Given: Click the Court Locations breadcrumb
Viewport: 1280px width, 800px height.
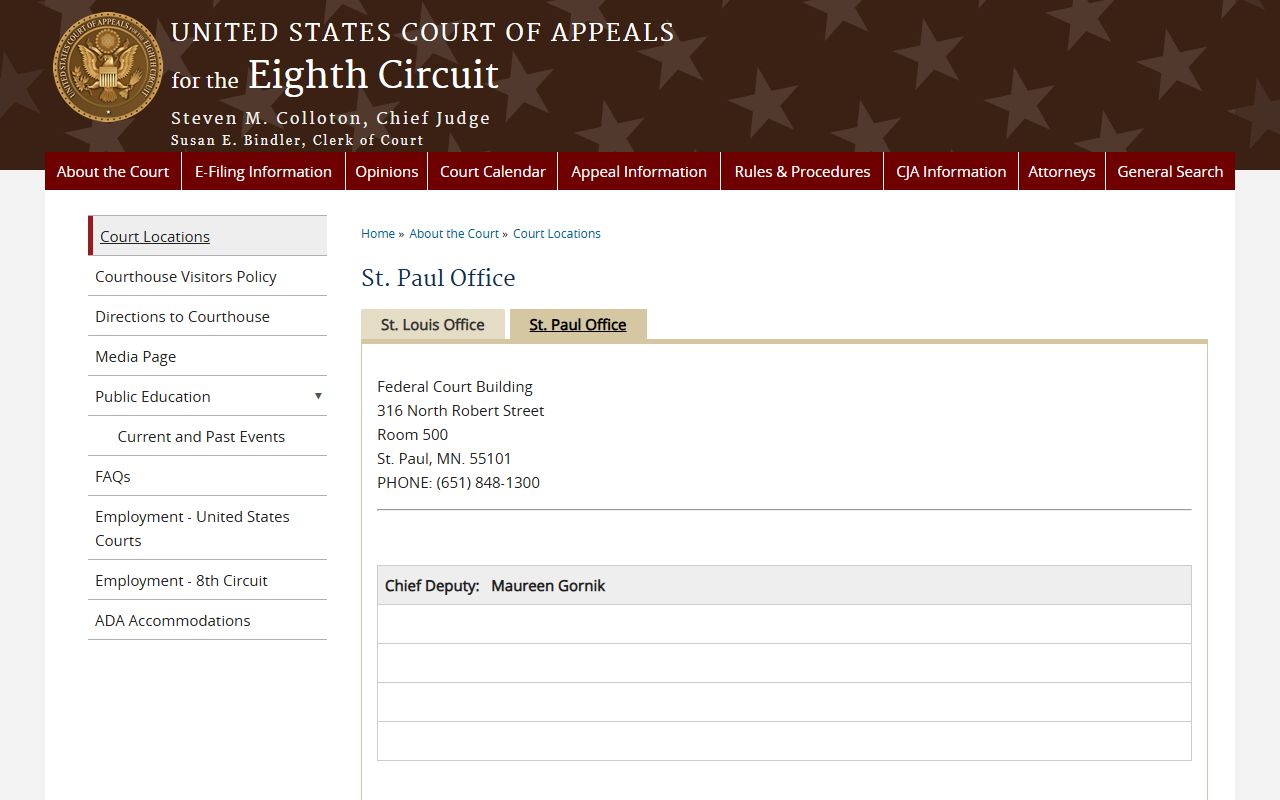Looking at the screenshot, I should click(557, 233).
